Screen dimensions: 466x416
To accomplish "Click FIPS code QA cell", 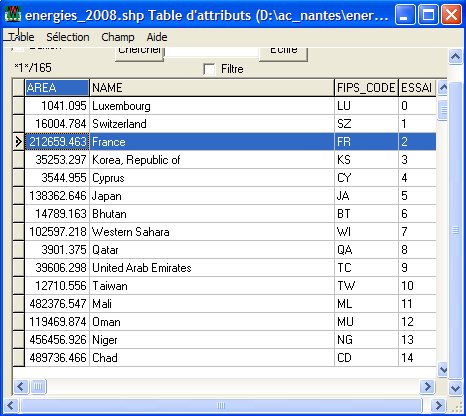I will click(x=366, y=250).
